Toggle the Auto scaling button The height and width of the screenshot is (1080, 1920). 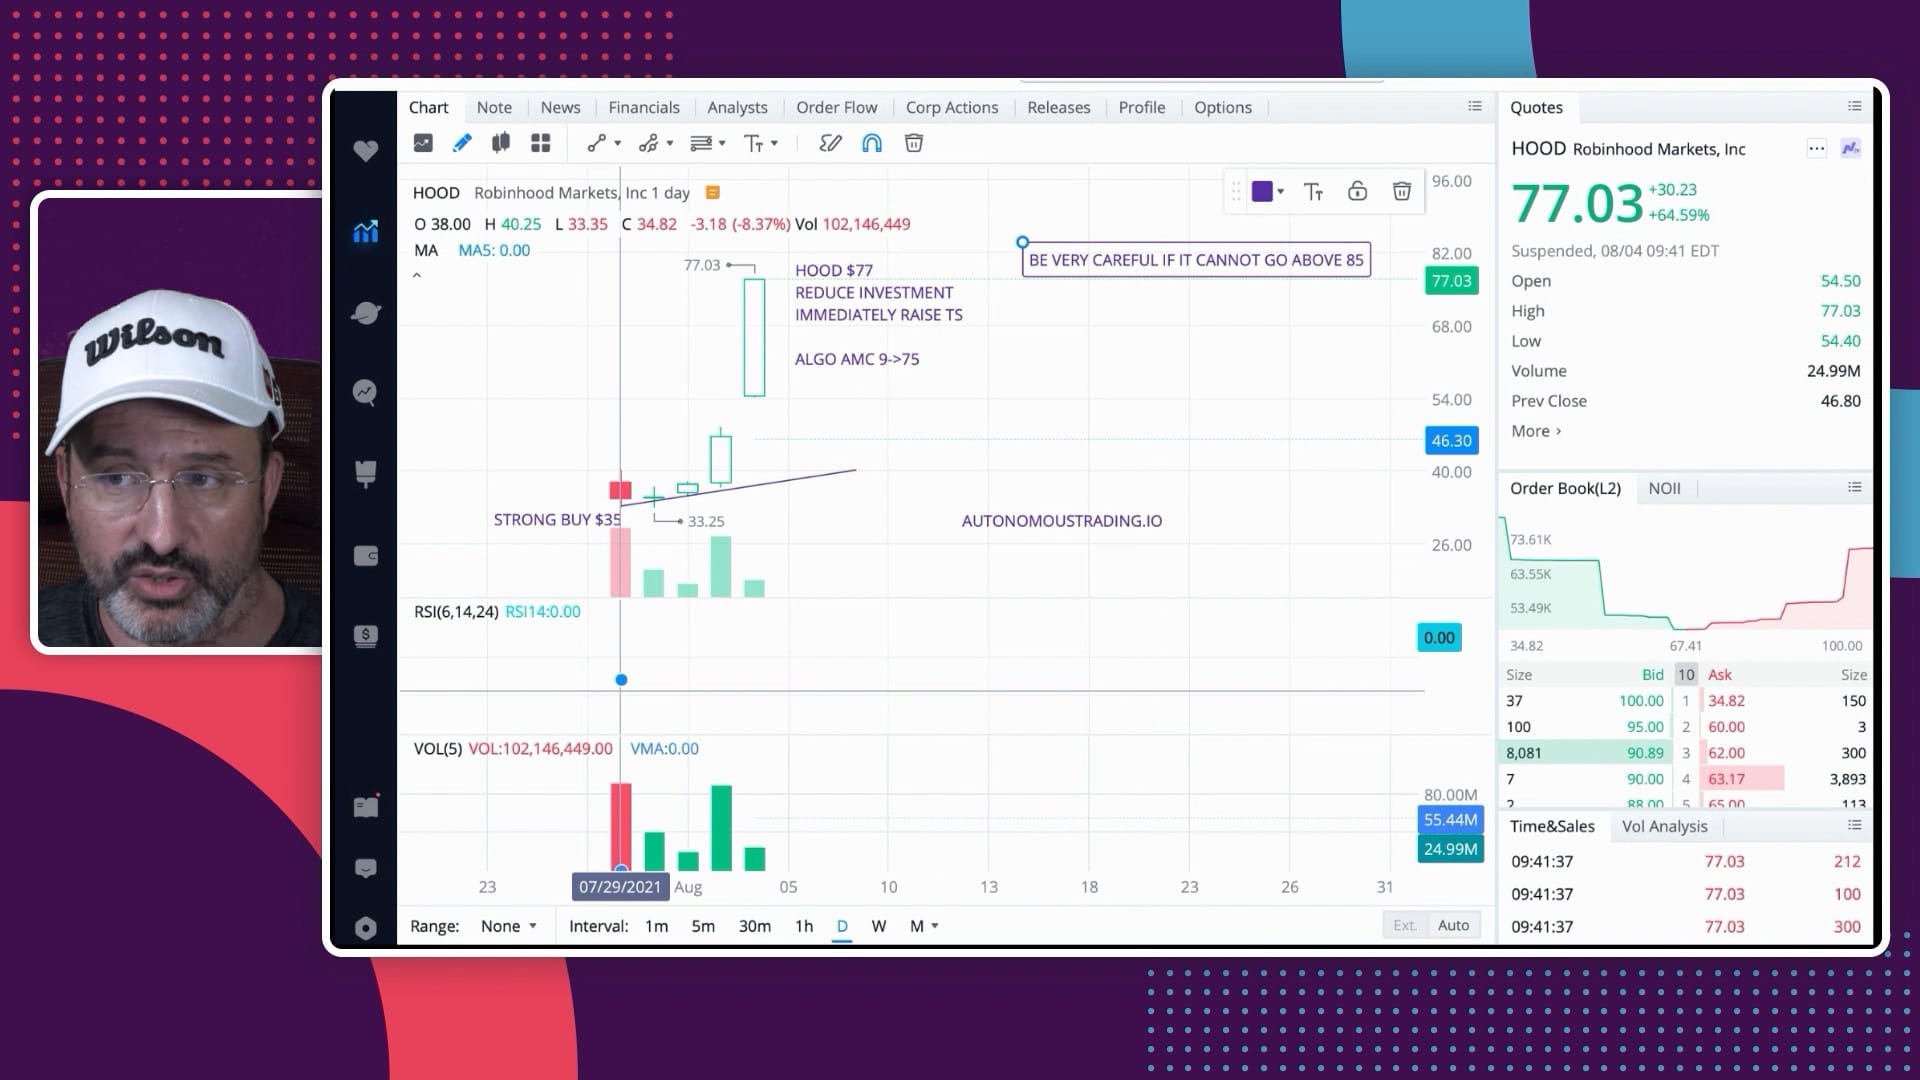[x=1453, y=924]
